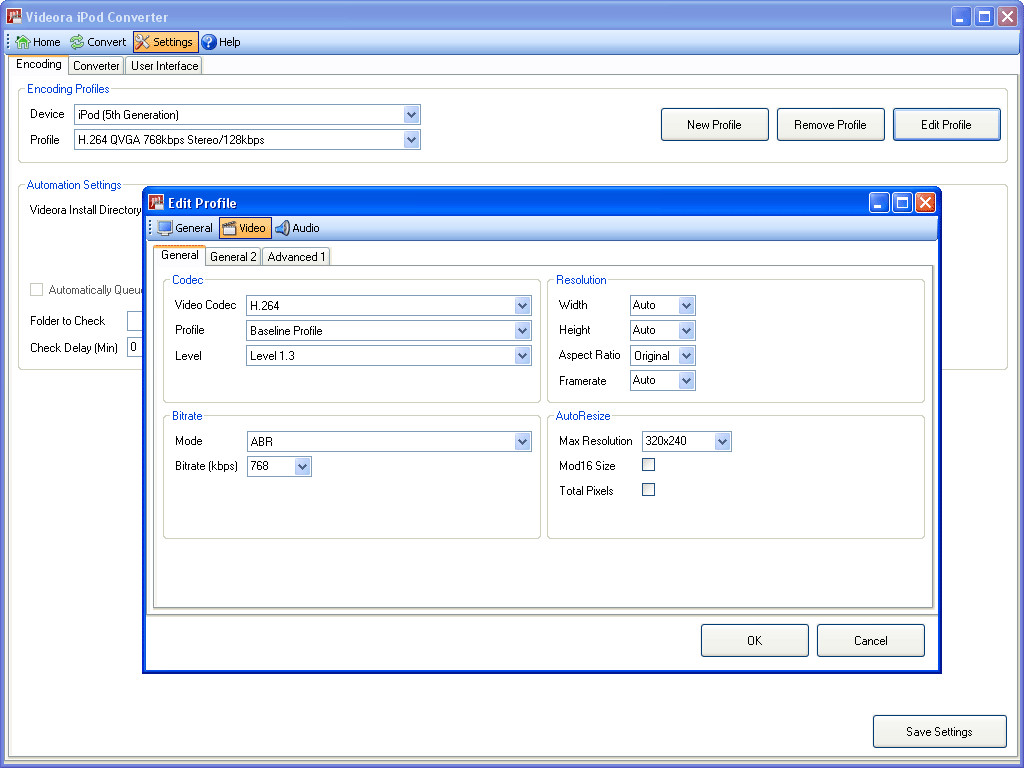Switch to the Converter tab
The height and width of the screenshot is (768, 1024).
coord(96,66)
